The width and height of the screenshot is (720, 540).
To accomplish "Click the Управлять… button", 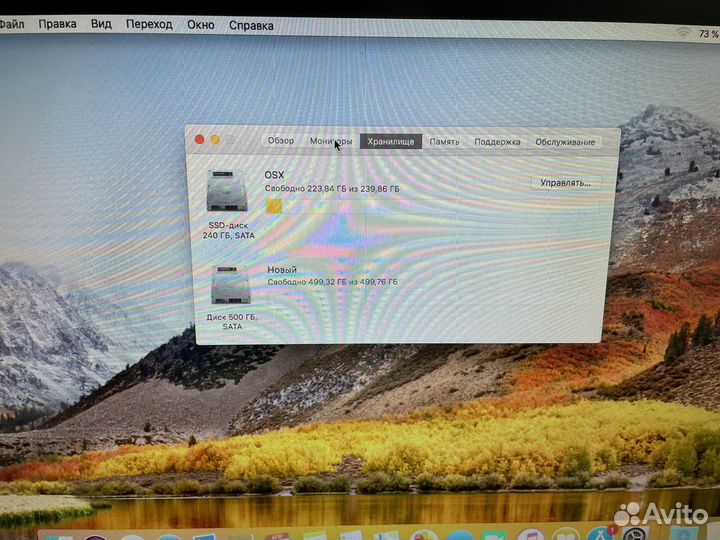I will 565,183.
